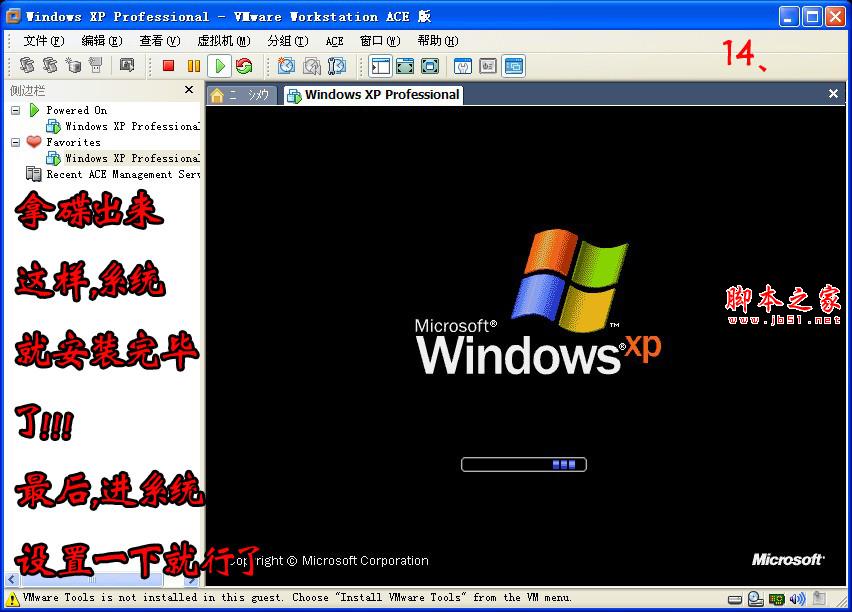Image resolution: width=852 pixels, height=612 pixels.
Task: Click the grayed USB device toolbar icon
Action: pyautogui.click(x=96, y=65)
